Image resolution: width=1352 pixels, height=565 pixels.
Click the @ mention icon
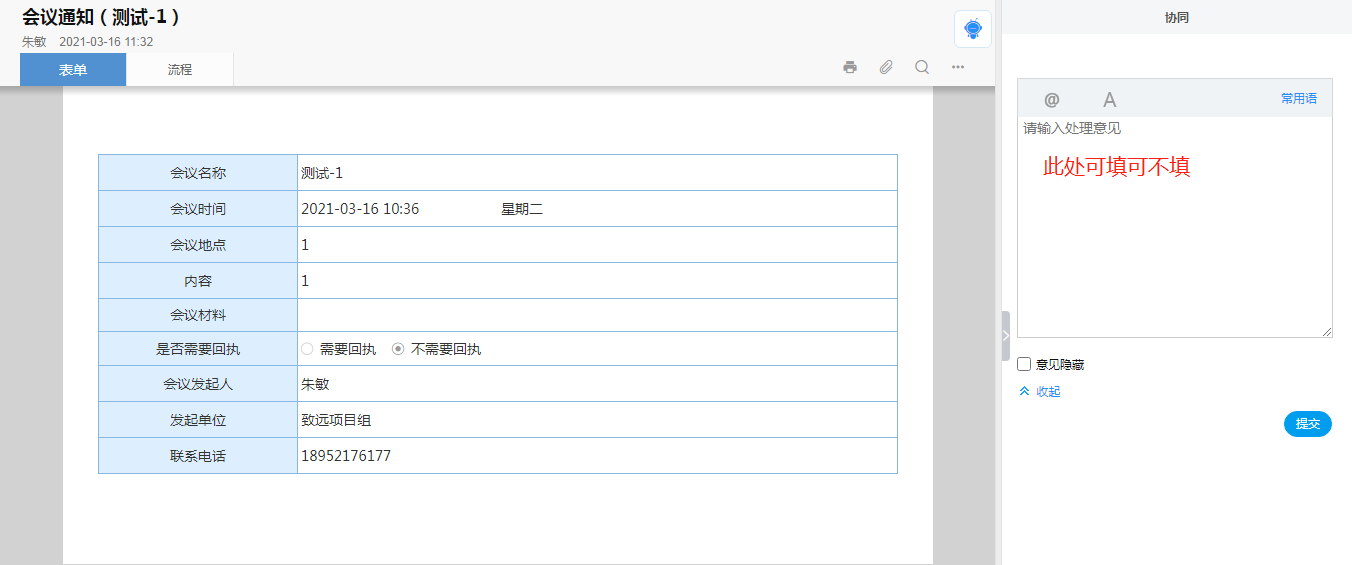click(1051, 99)
